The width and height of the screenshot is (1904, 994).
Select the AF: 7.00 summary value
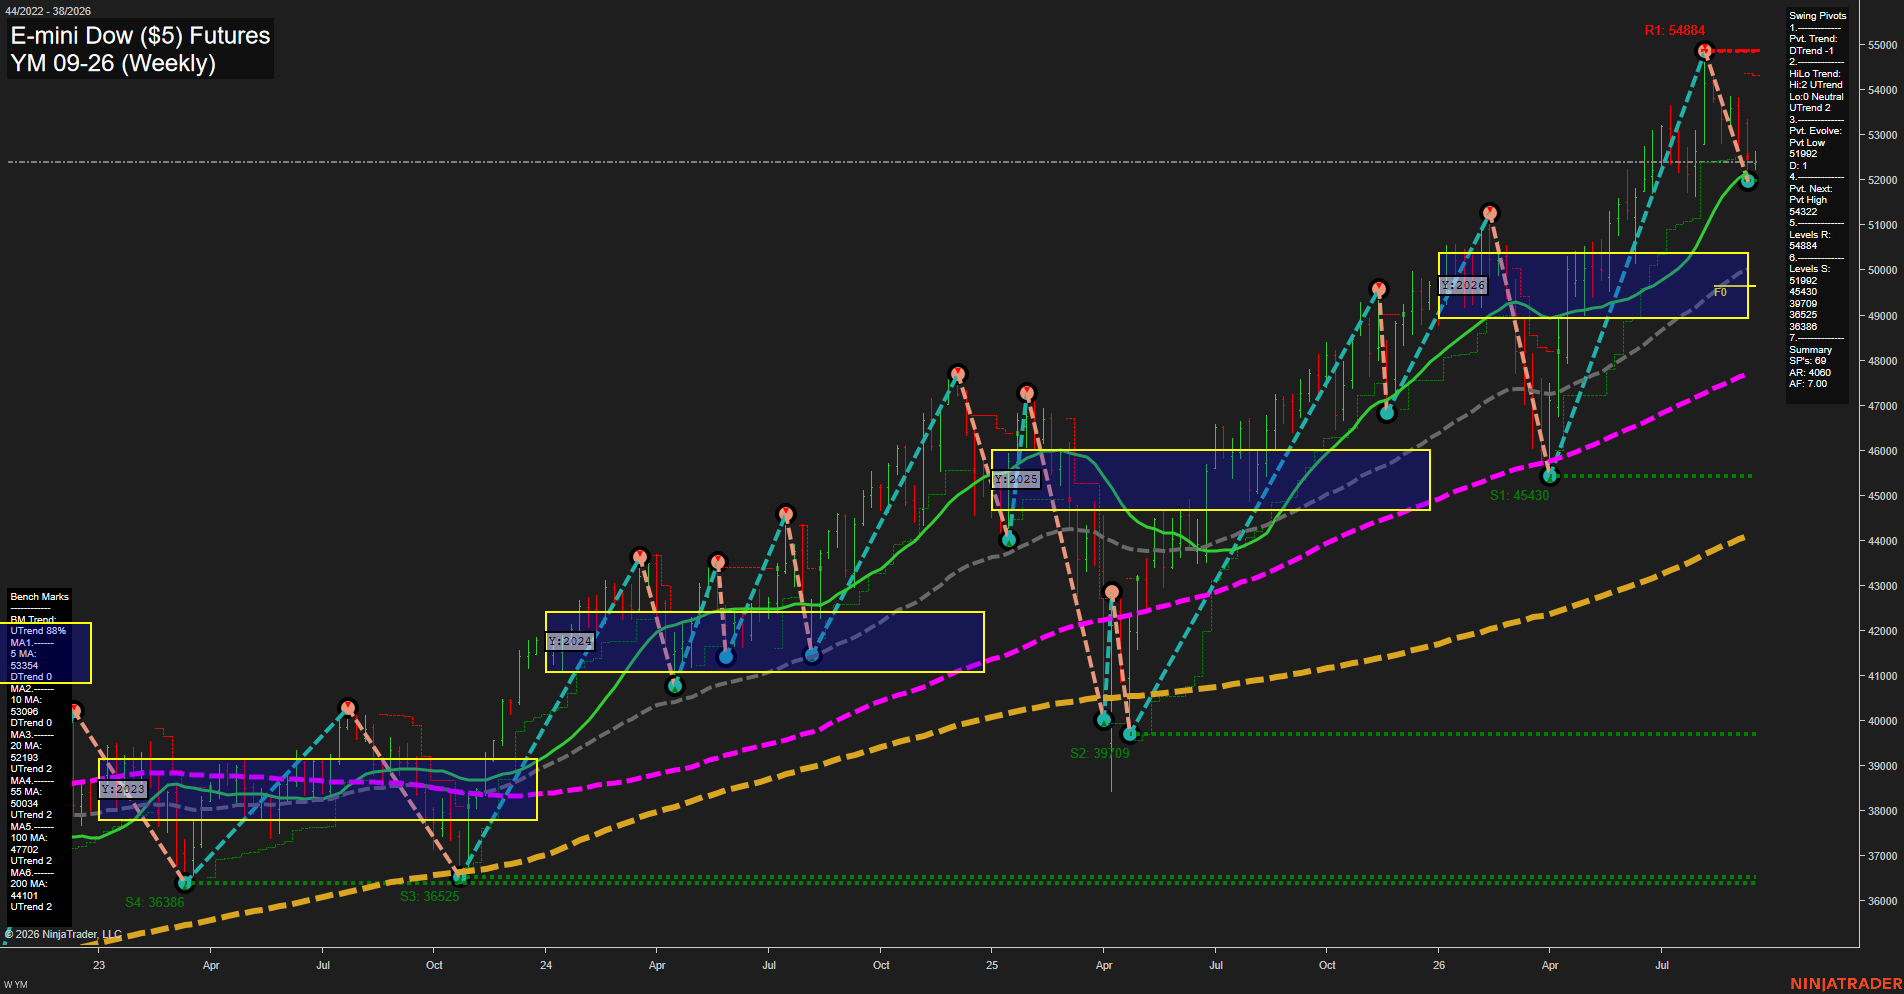(1808, 384)
